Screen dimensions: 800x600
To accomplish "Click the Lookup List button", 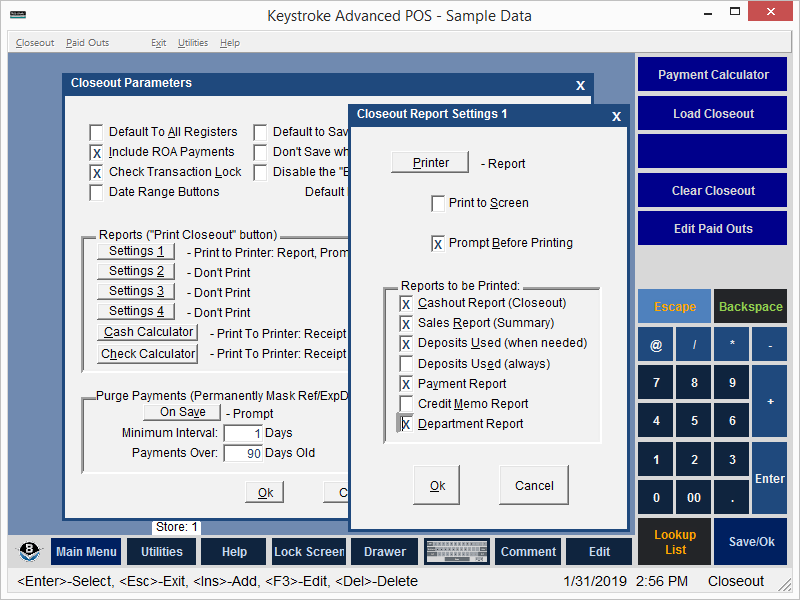I will (675, 542).
